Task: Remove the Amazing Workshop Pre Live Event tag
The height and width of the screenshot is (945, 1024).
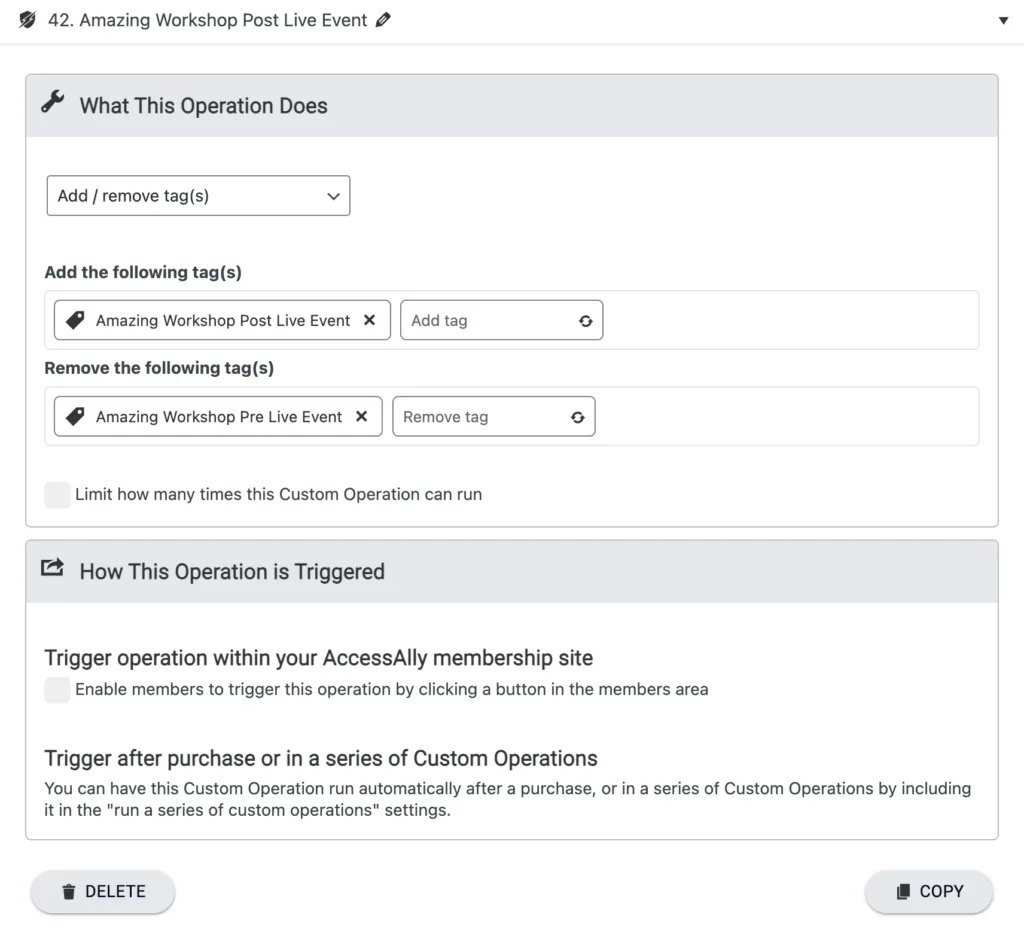Action: (362, 417)
